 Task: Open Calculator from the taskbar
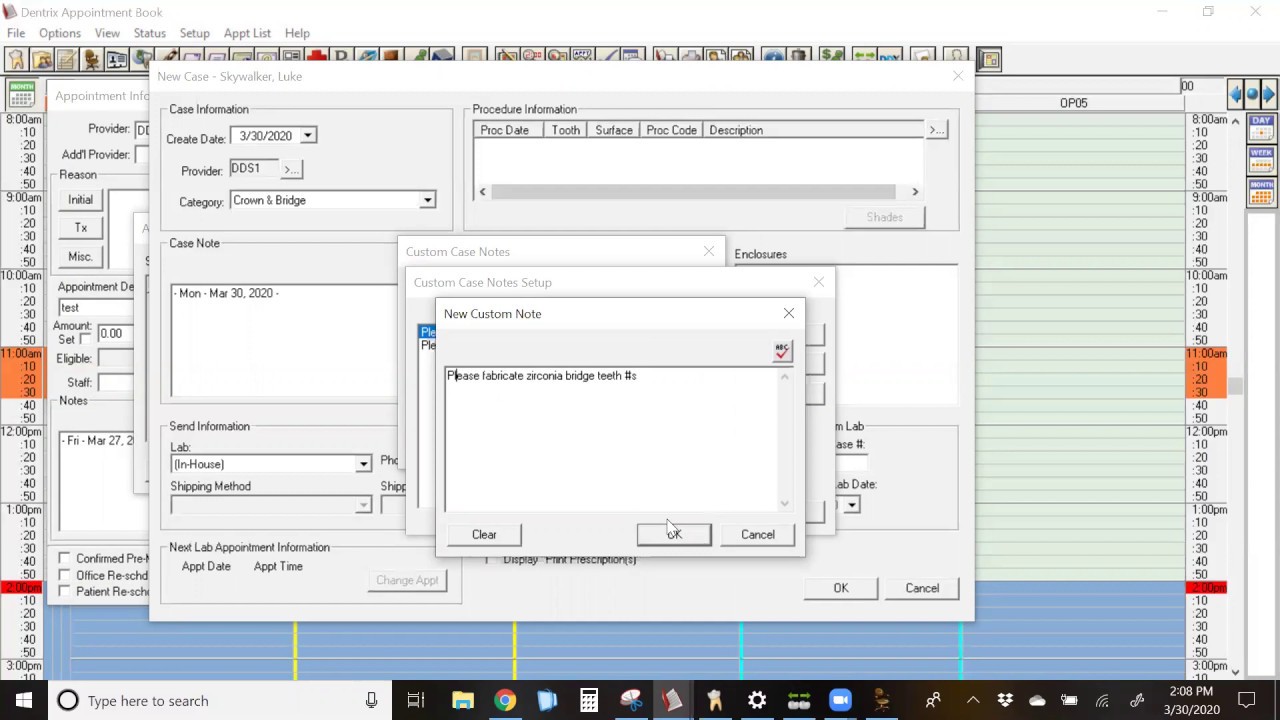coord(589,700)
